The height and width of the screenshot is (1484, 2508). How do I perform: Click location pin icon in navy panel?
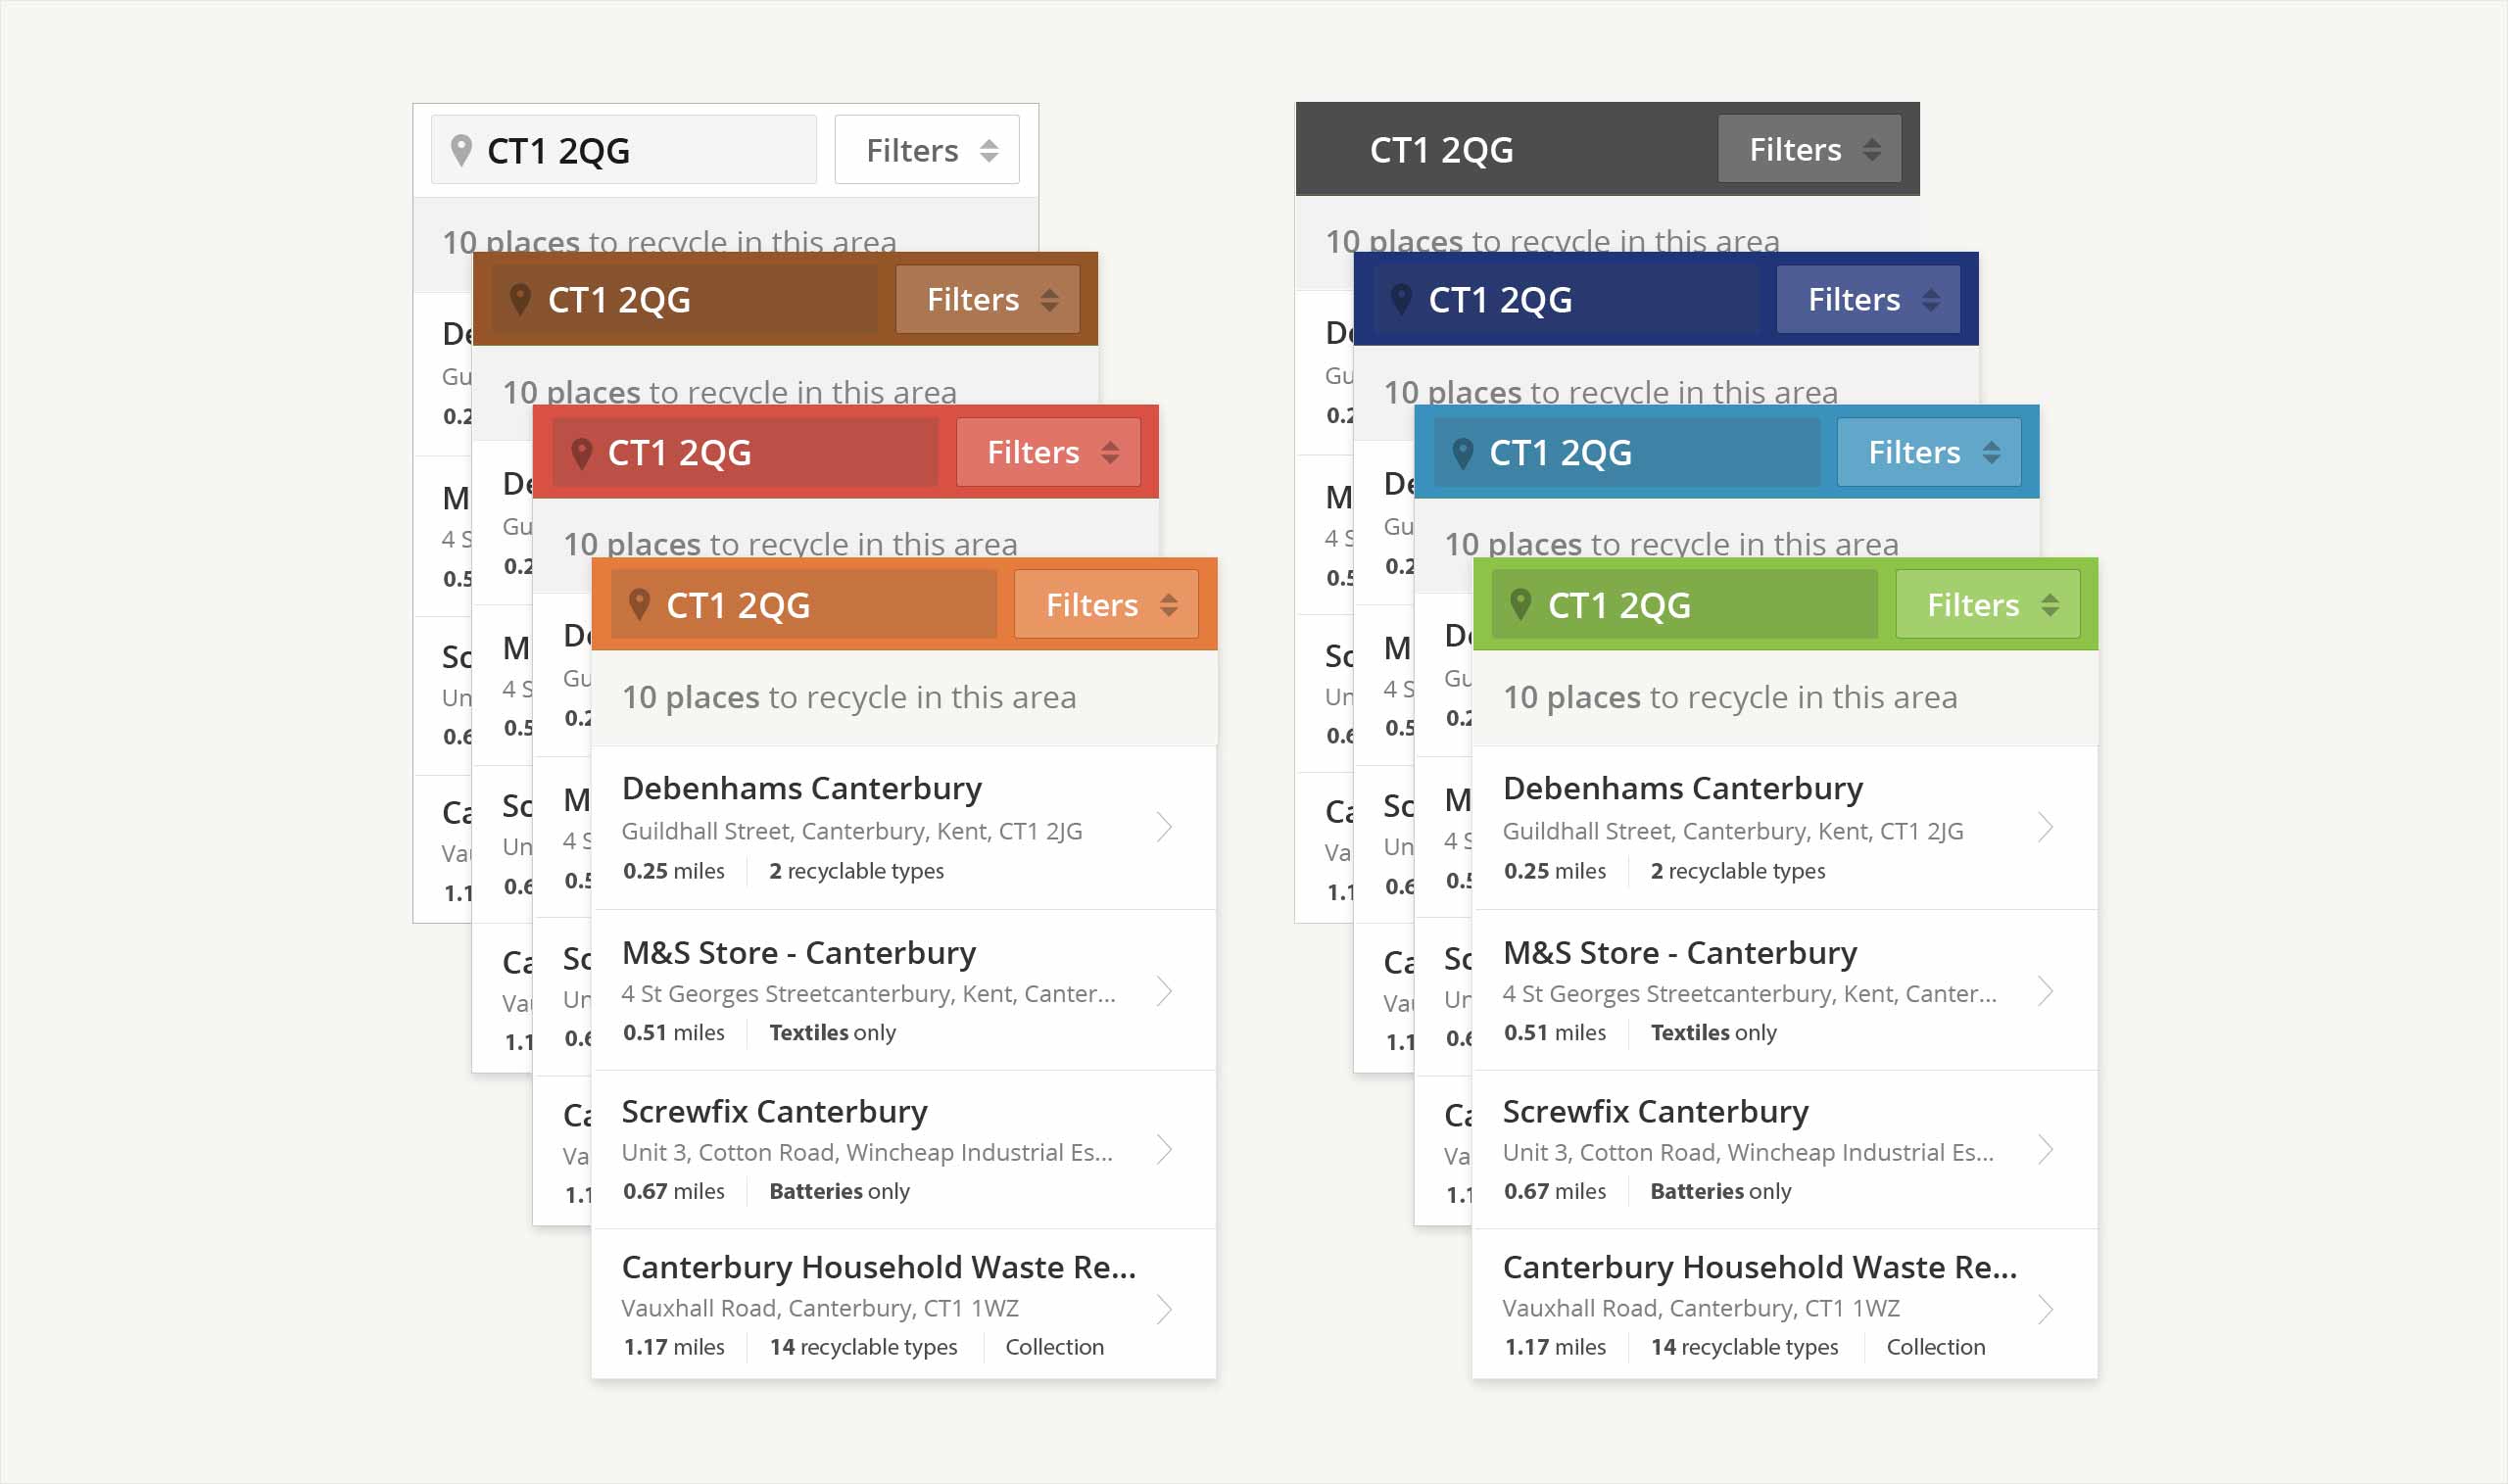pyautogui.click(x=1401, y=299)
